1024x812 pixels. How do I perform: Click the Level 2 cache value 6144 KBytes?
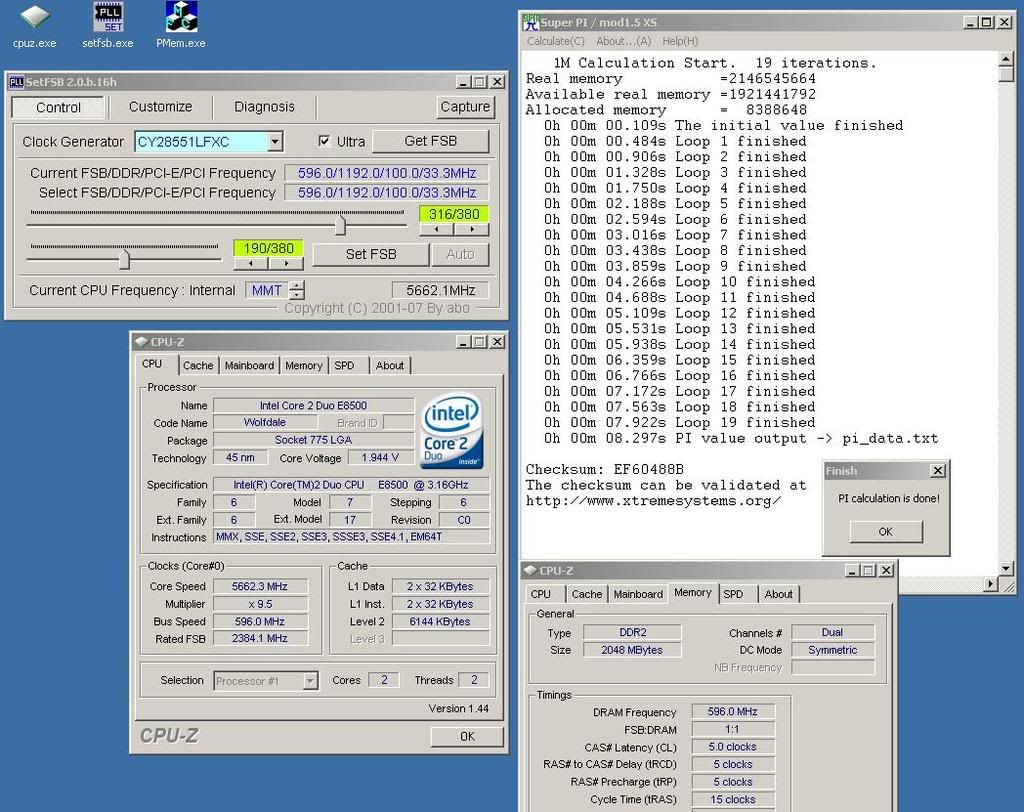coord(440,621)
